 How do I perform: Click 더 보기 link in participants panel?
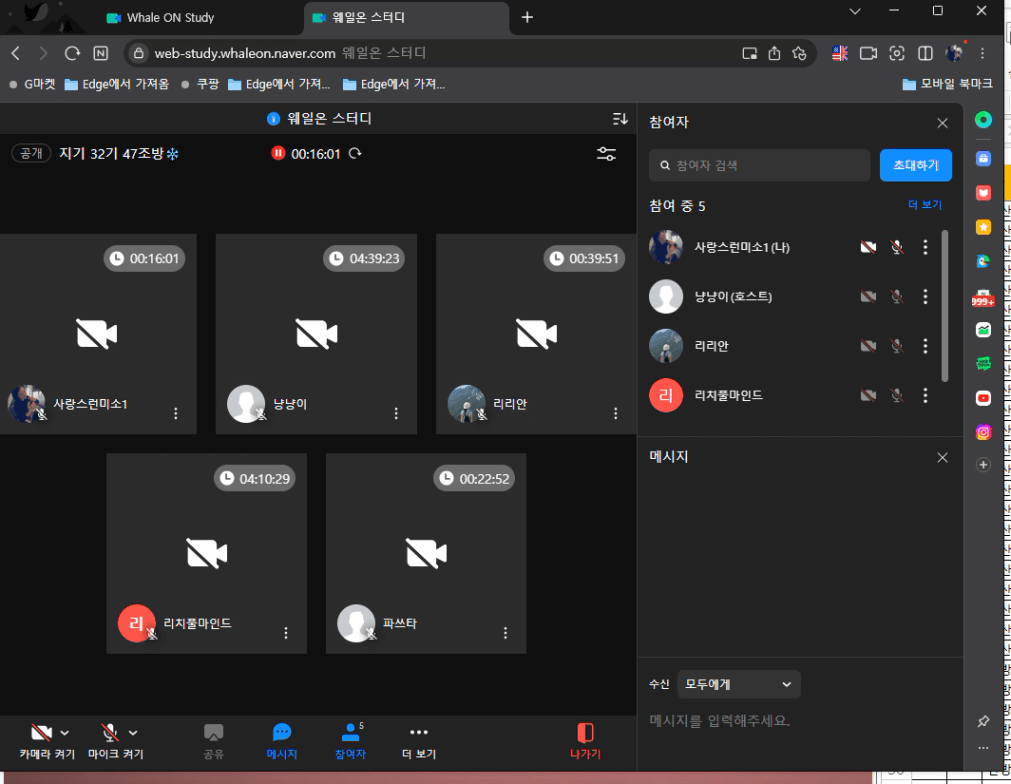coord(925,205)
